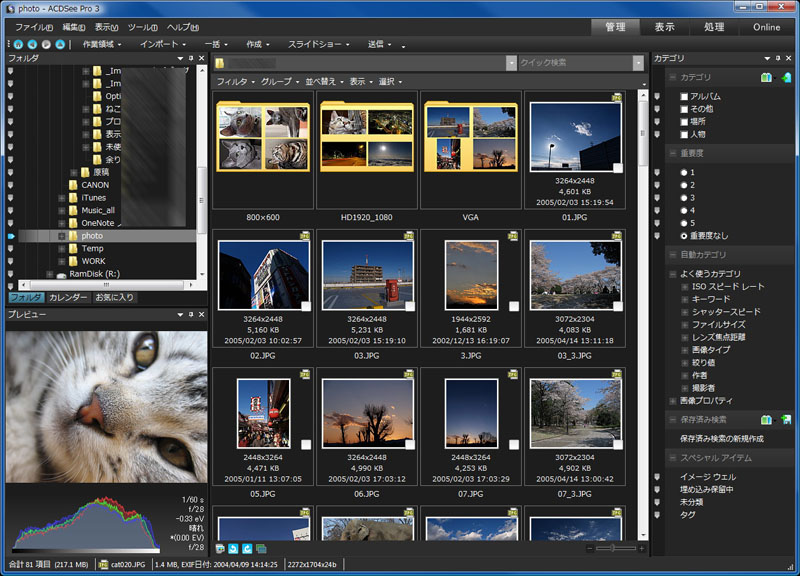
Task: Open the 並べ替え sort dropdown
Action: point(324,81)
